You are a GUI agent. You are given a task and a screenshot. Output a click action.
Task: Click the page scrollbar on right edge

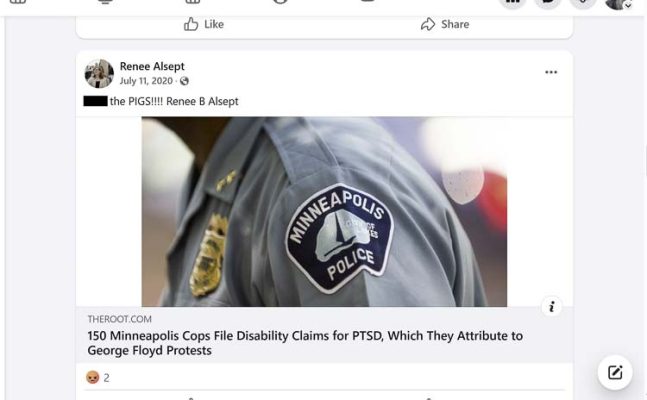(645, 161)
